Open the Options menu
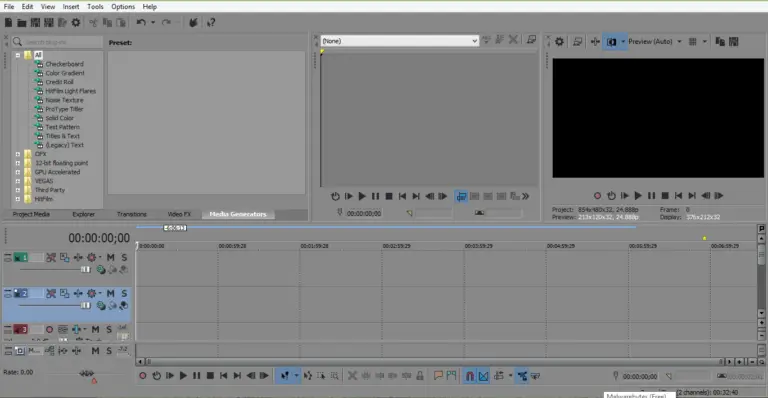The height and width of the screenshot is (398, 768). pos(123,6)
